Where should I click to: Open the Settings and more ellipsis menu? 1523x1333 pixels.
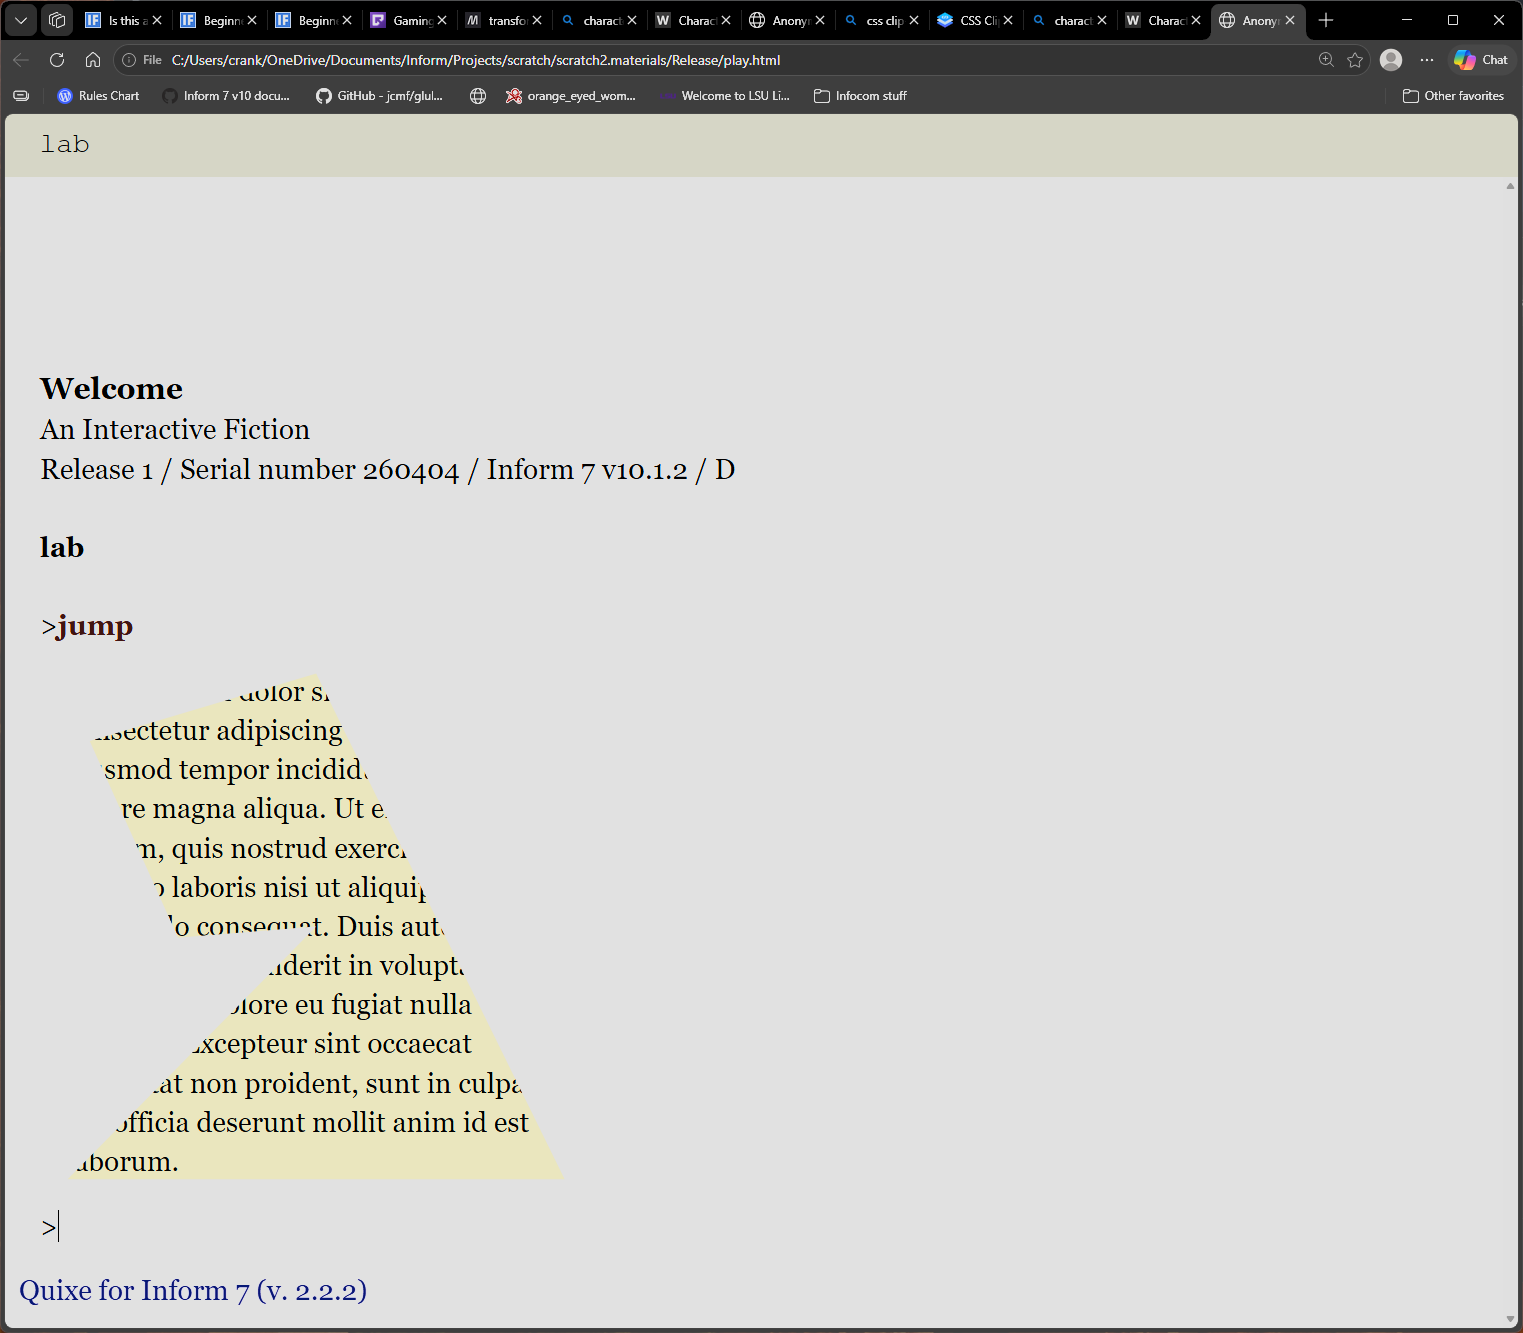tap(1427, 60)
